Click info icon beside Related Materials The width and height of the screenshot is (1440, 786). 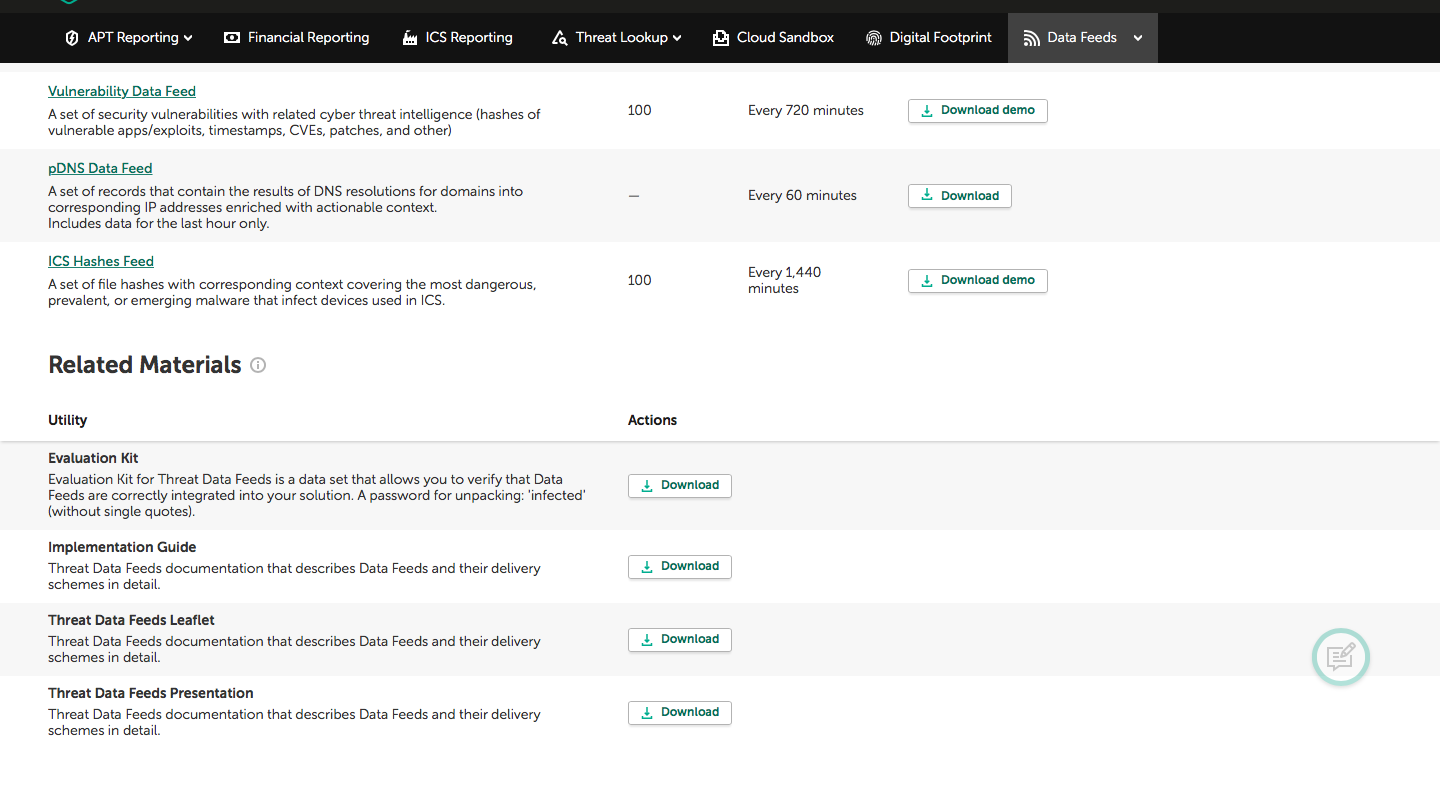258,365
